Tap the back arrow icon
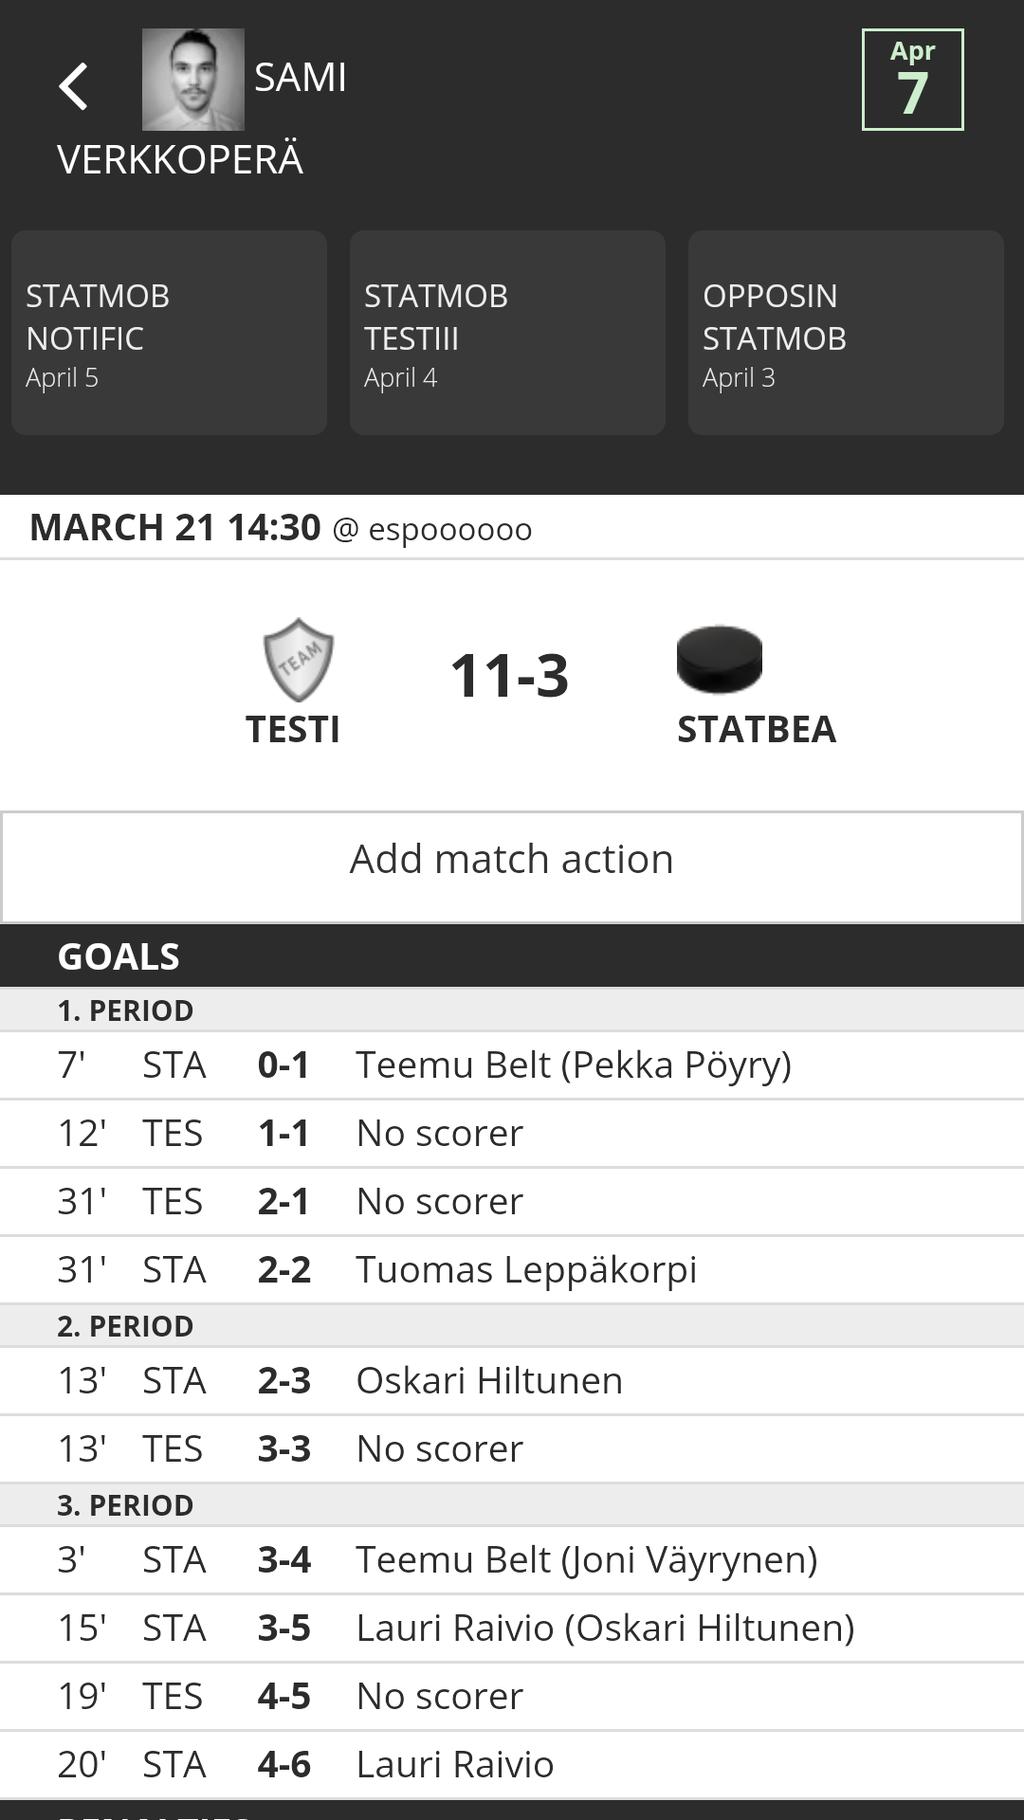Image resolution: width=1024 pixels, height=1820 pixels. click(73, 86)
